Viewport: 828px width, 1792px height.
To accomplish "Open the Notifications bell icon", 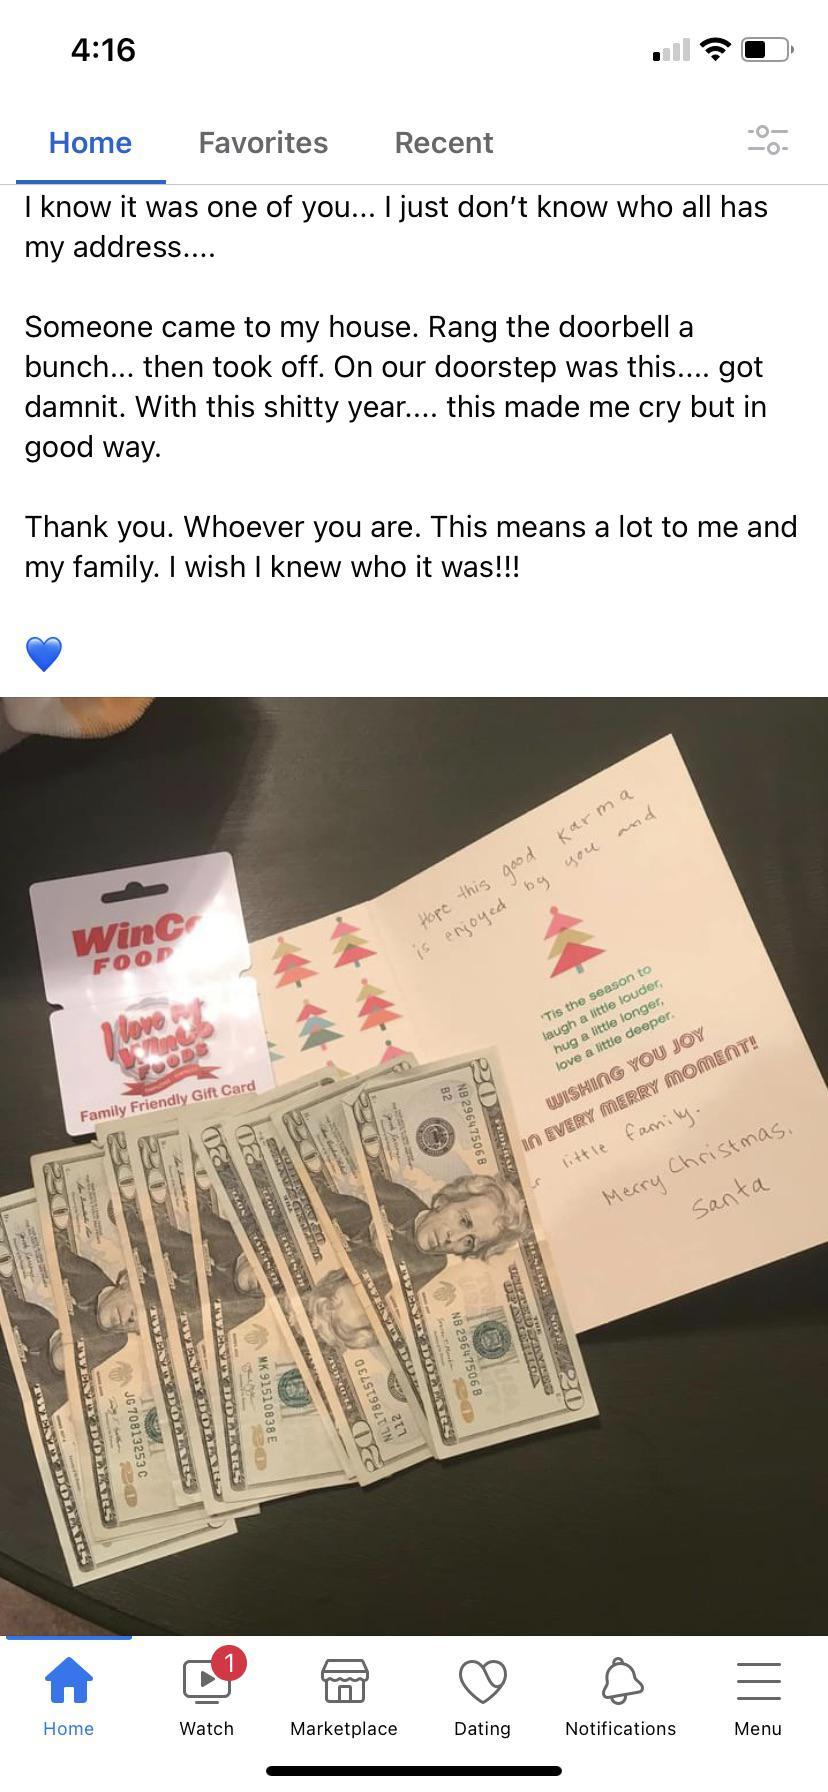I will (x=621, y=1681).
